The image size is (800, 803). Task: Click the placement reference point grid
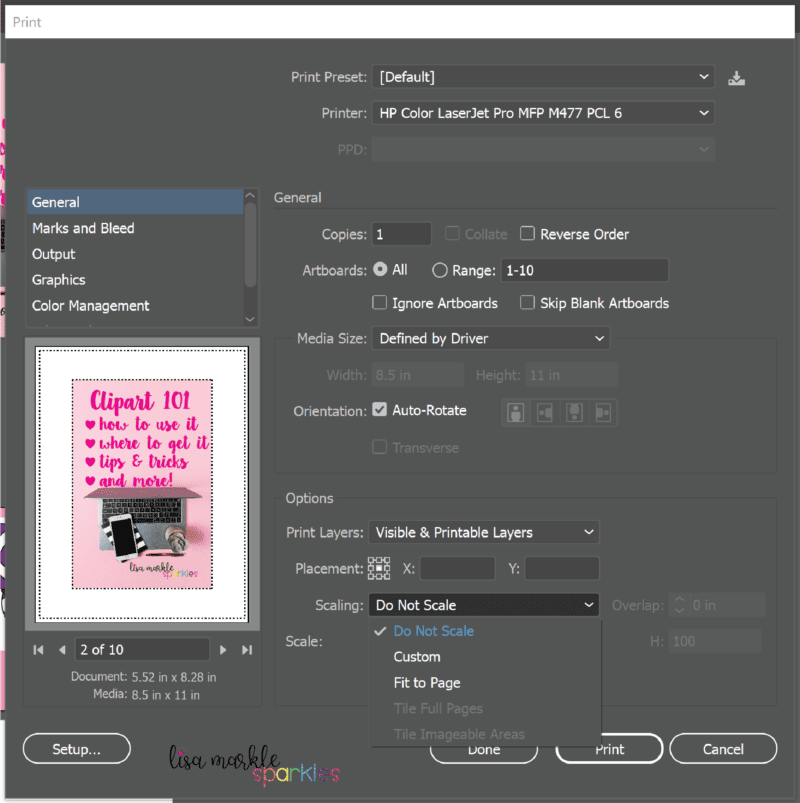[x=379, y=567]
